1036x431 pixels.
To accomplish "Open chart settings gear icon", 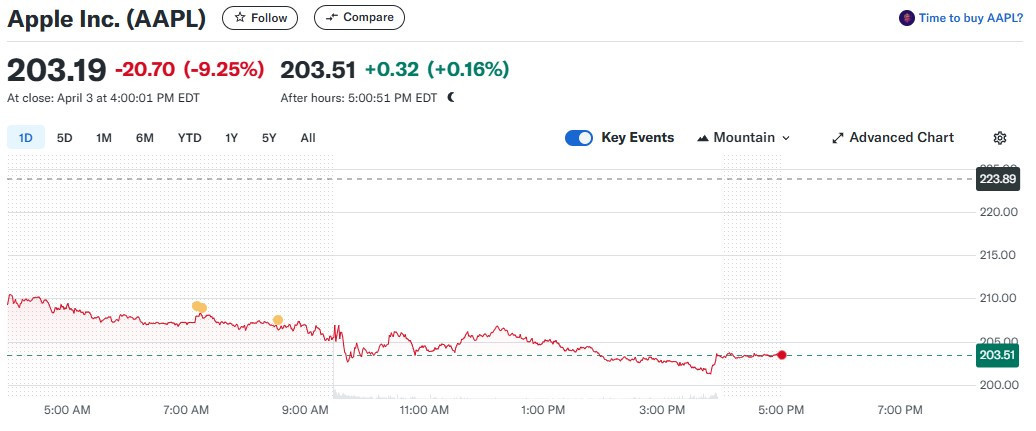I will coord(1000,138).
